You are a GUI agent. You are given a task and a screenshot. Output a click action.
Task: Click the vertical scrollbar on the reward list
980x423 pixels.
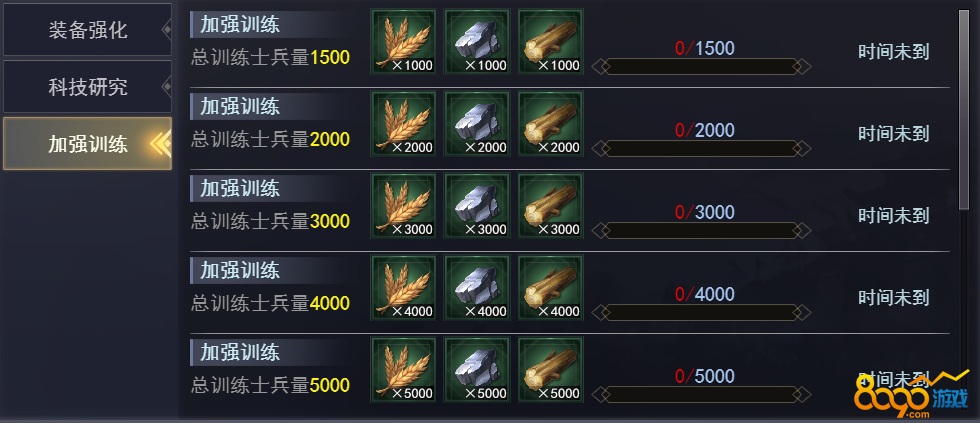(963, 109)
